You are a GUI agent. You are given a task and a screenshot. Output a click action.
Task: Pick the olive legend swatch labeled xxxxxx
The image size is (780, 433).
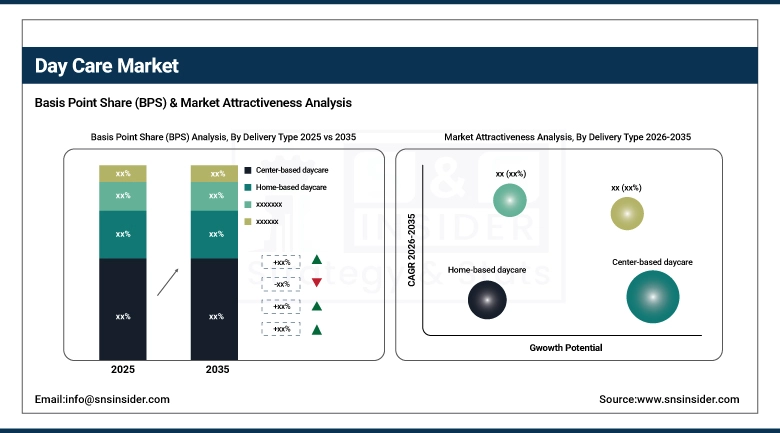coord(248,220)
